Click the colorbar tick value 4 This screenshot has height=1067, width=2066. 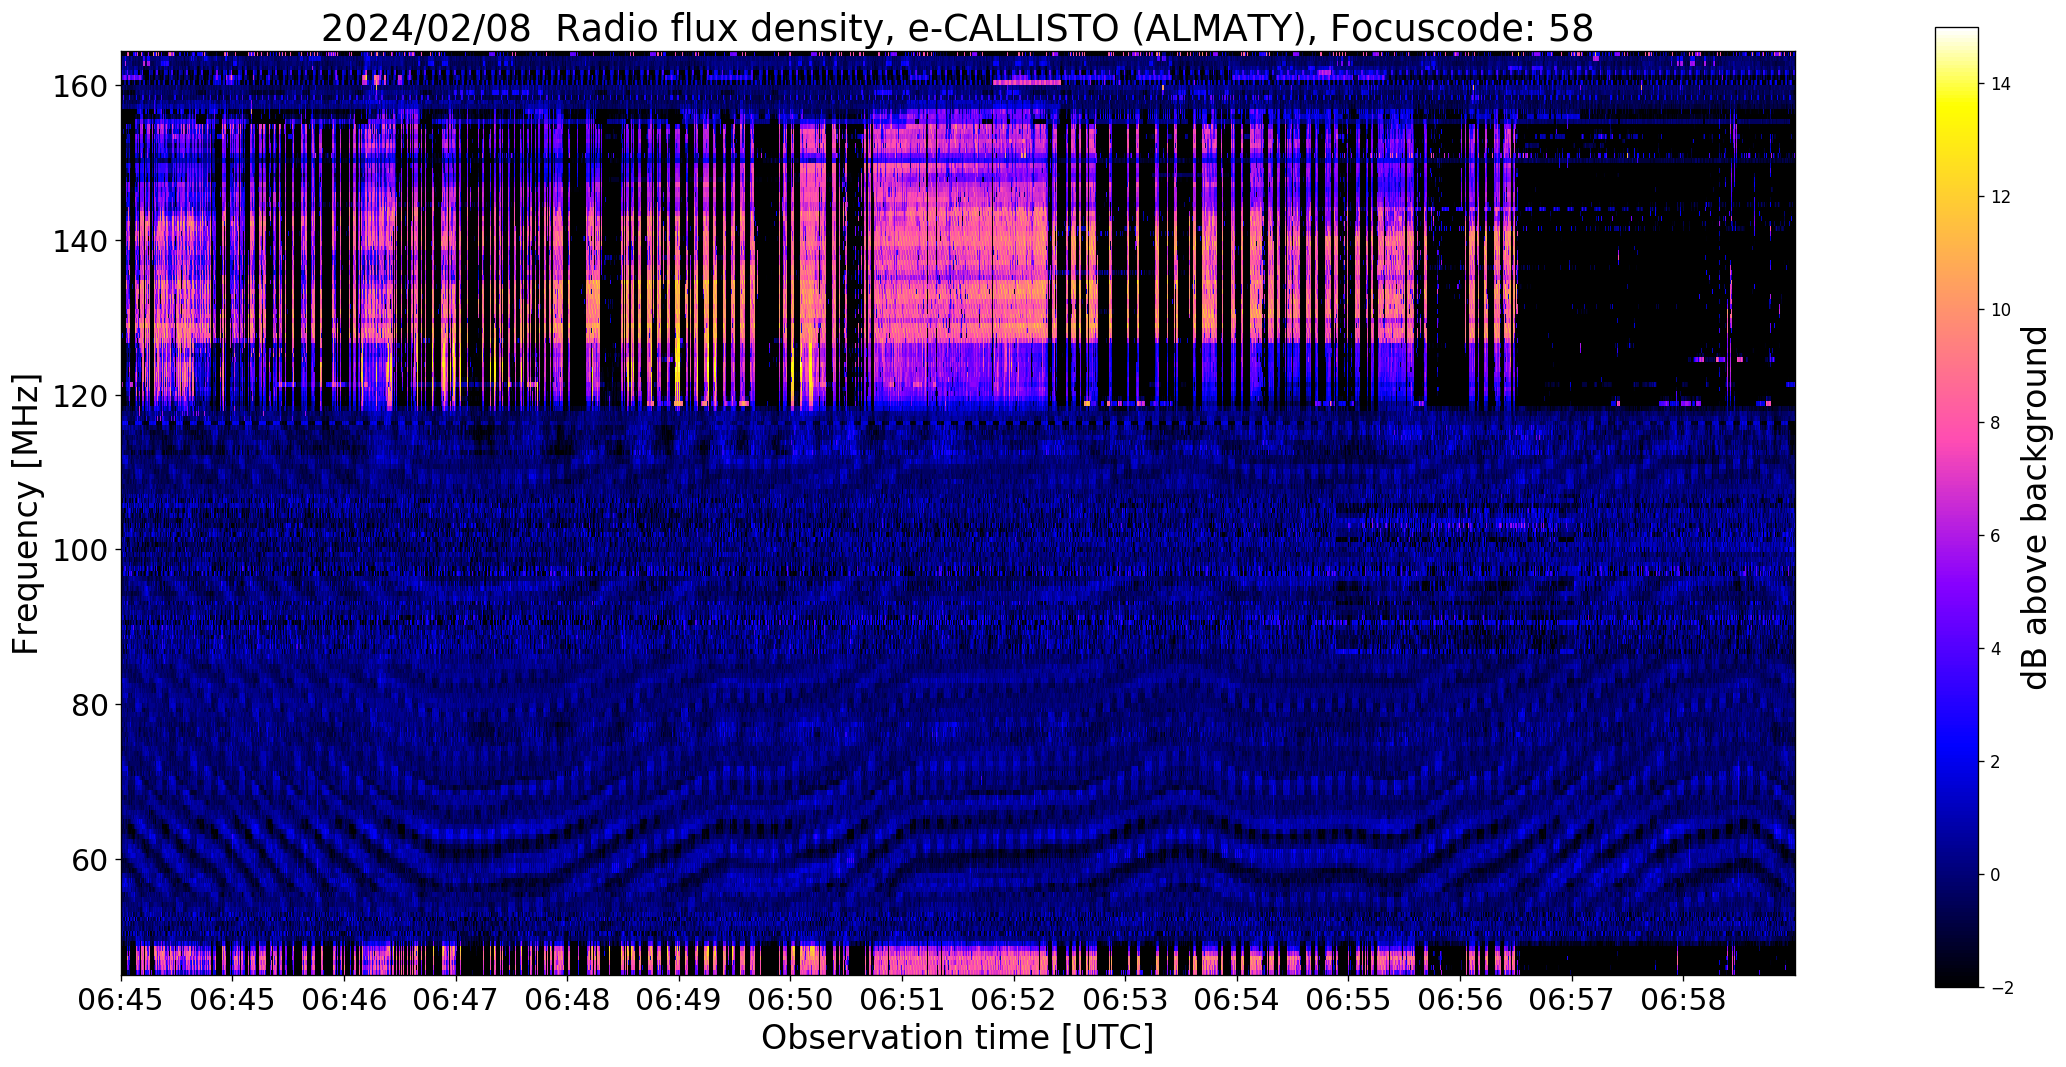pyautogui.click(x=1996, y=649)
